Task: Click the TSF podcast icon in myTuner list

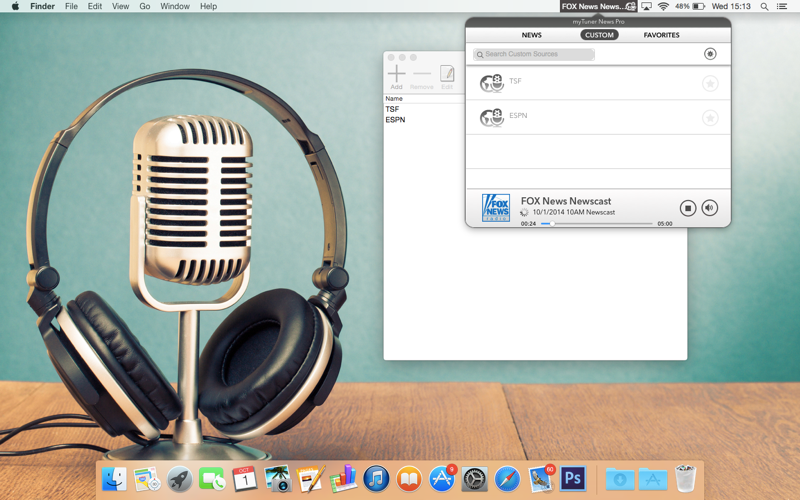Action: (x=492, y=83)
